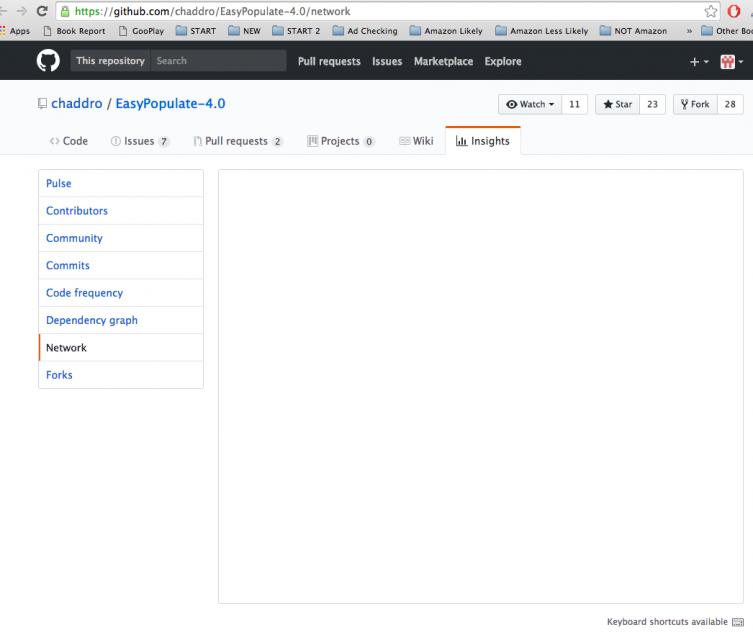This screenshot has width=753, height=640.
Task: Select Network in the Insights sidebar
Action: coord(121,348)
